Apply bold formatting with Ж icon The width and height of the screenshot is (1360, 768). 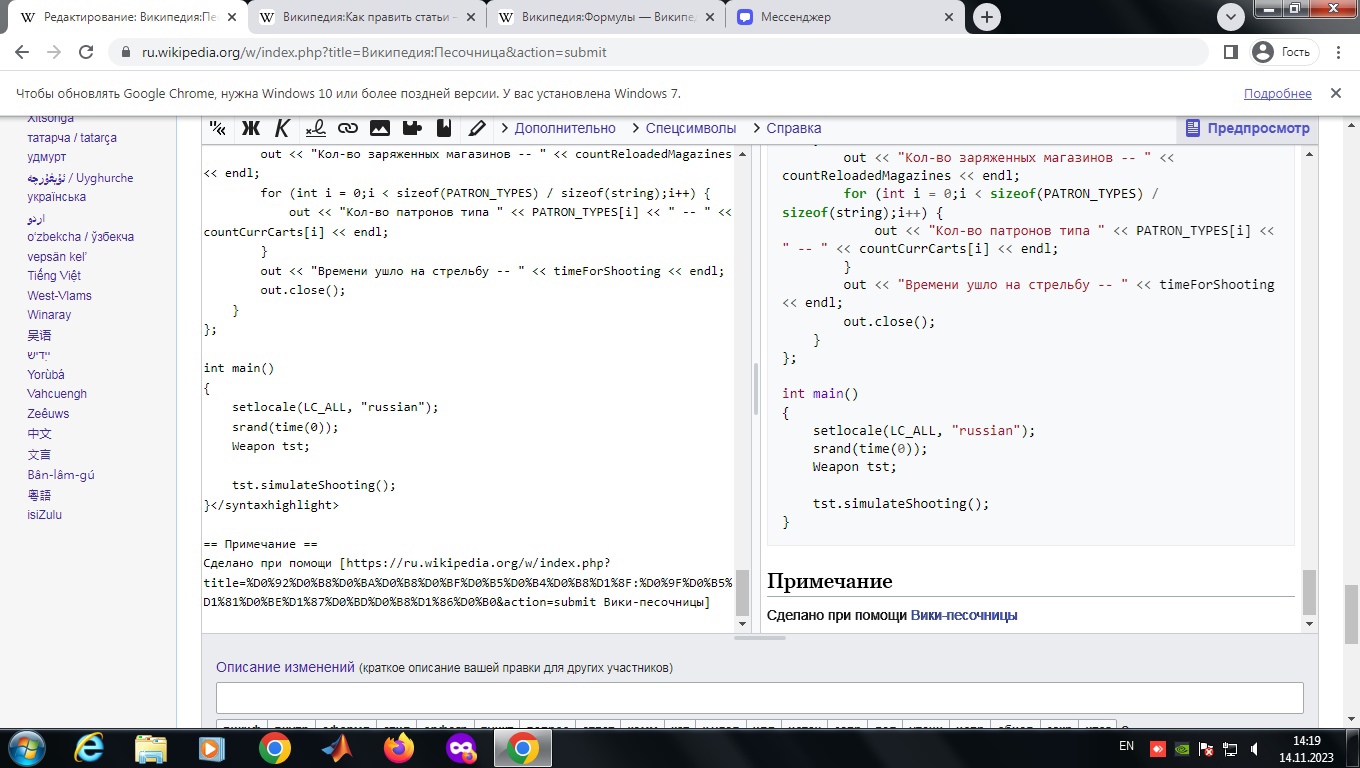point(250,128)
